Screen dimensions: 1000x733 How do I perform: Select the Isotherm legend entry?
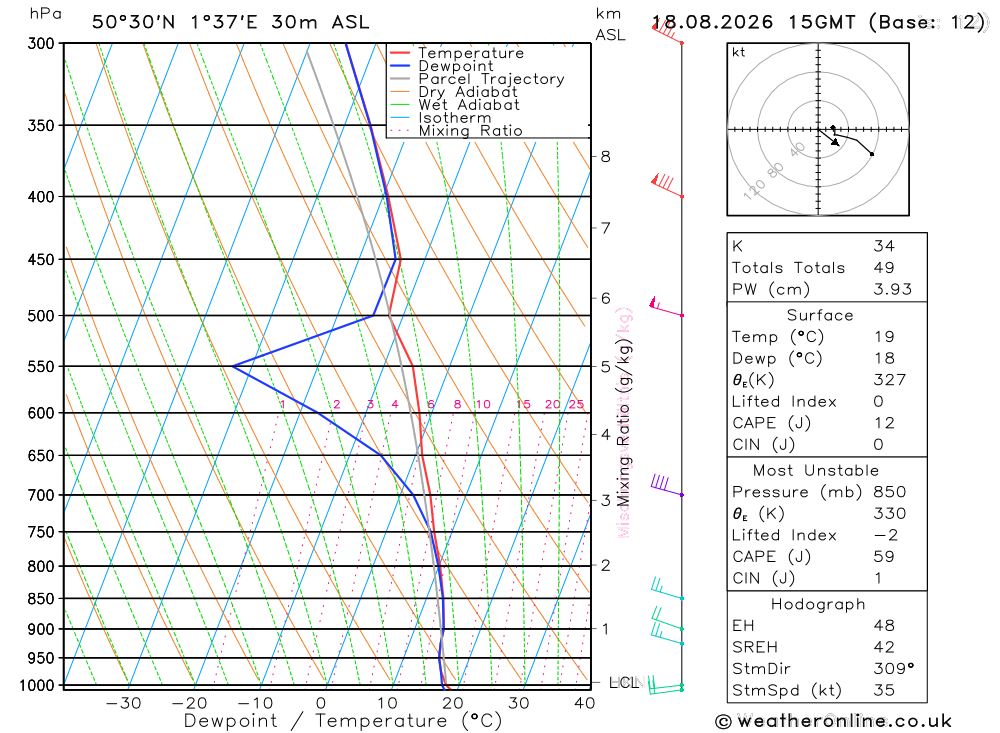pyautogui.click(x=455, y=118)
